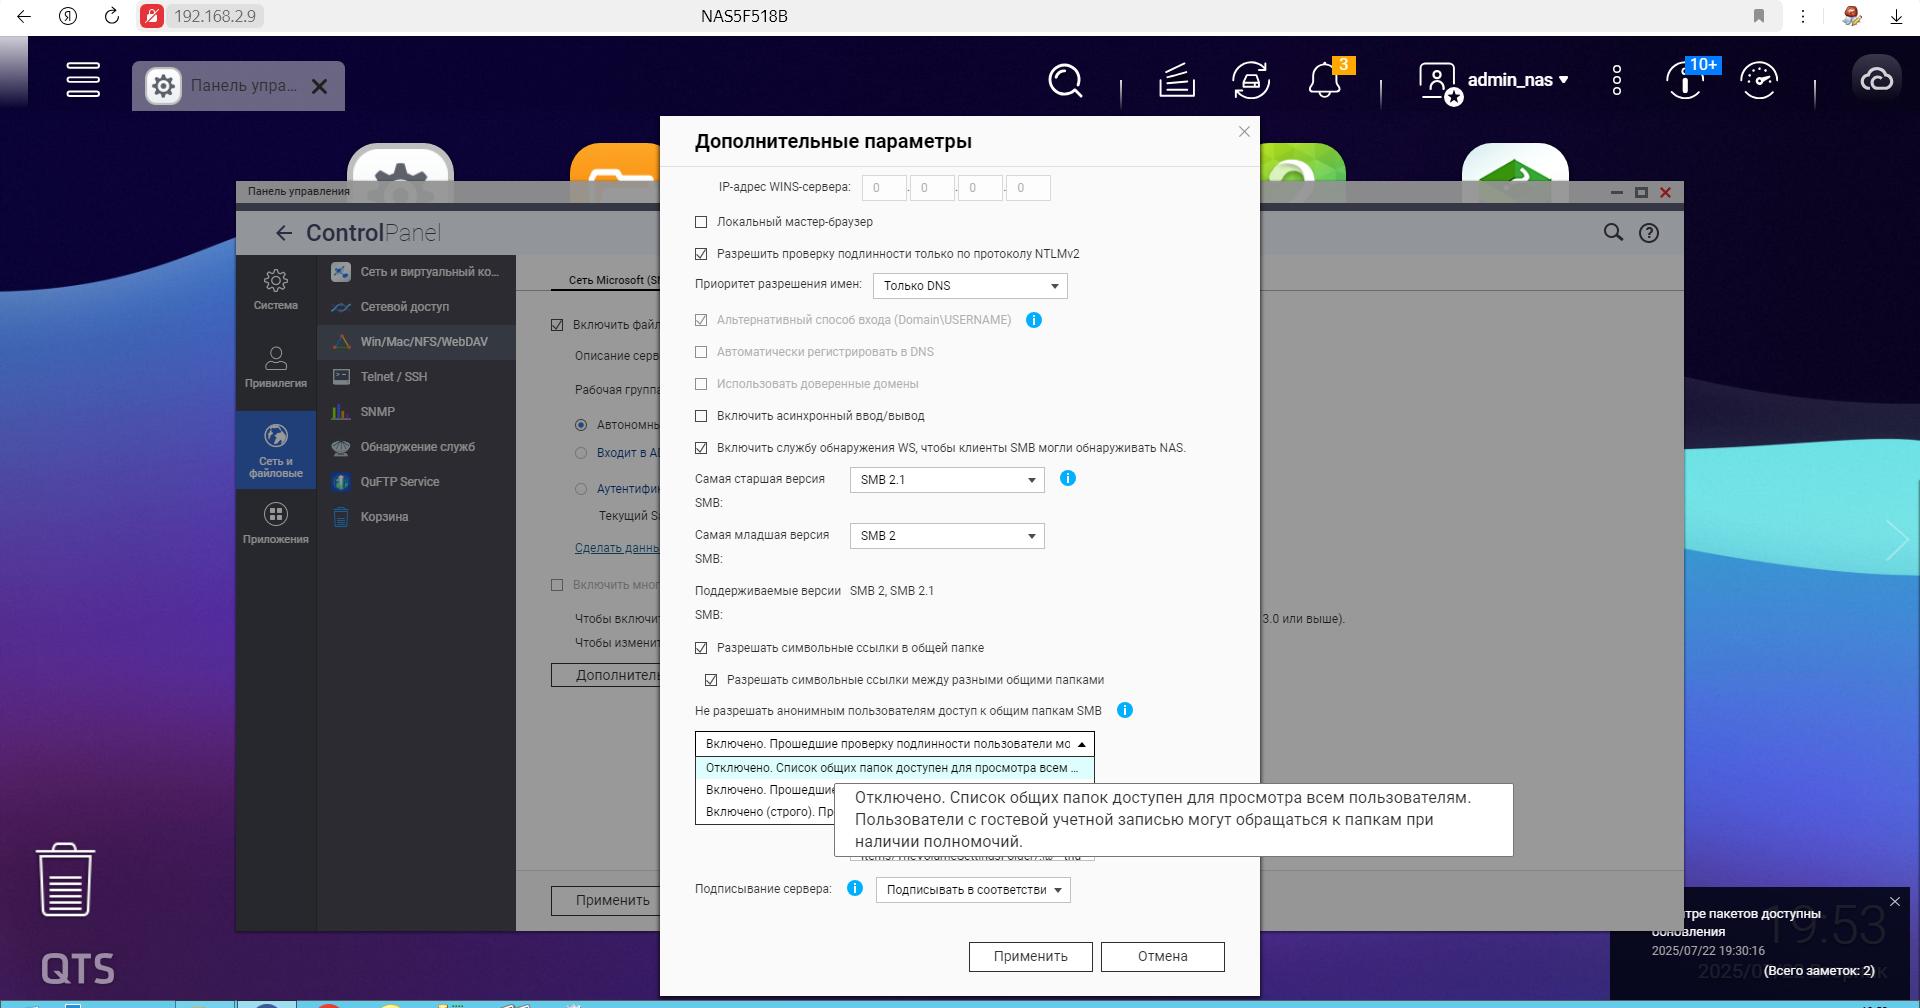Open the notifications bell icon

1325,80
